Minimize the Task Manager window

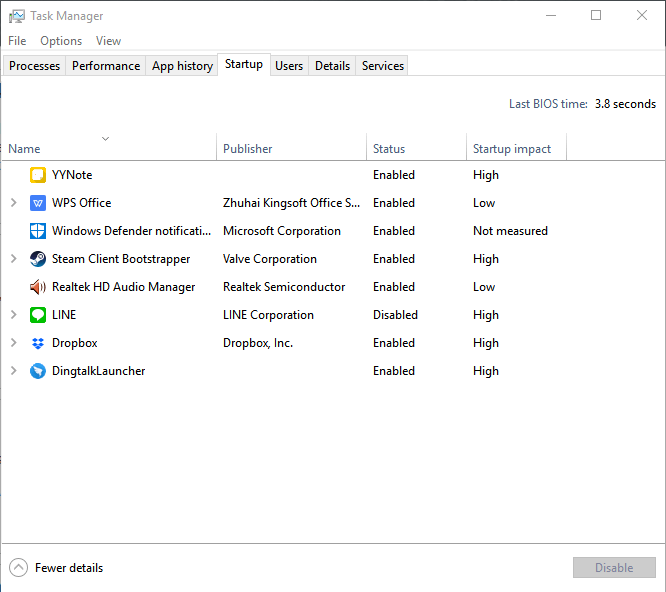tap(551, 16)
